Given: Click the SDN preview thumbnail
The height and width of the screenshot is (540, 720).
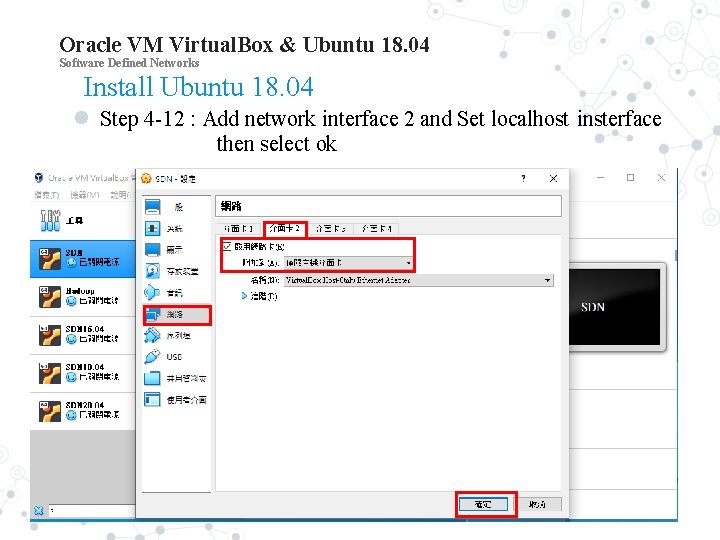Looking at the screenshot, I should click(614, 307).
